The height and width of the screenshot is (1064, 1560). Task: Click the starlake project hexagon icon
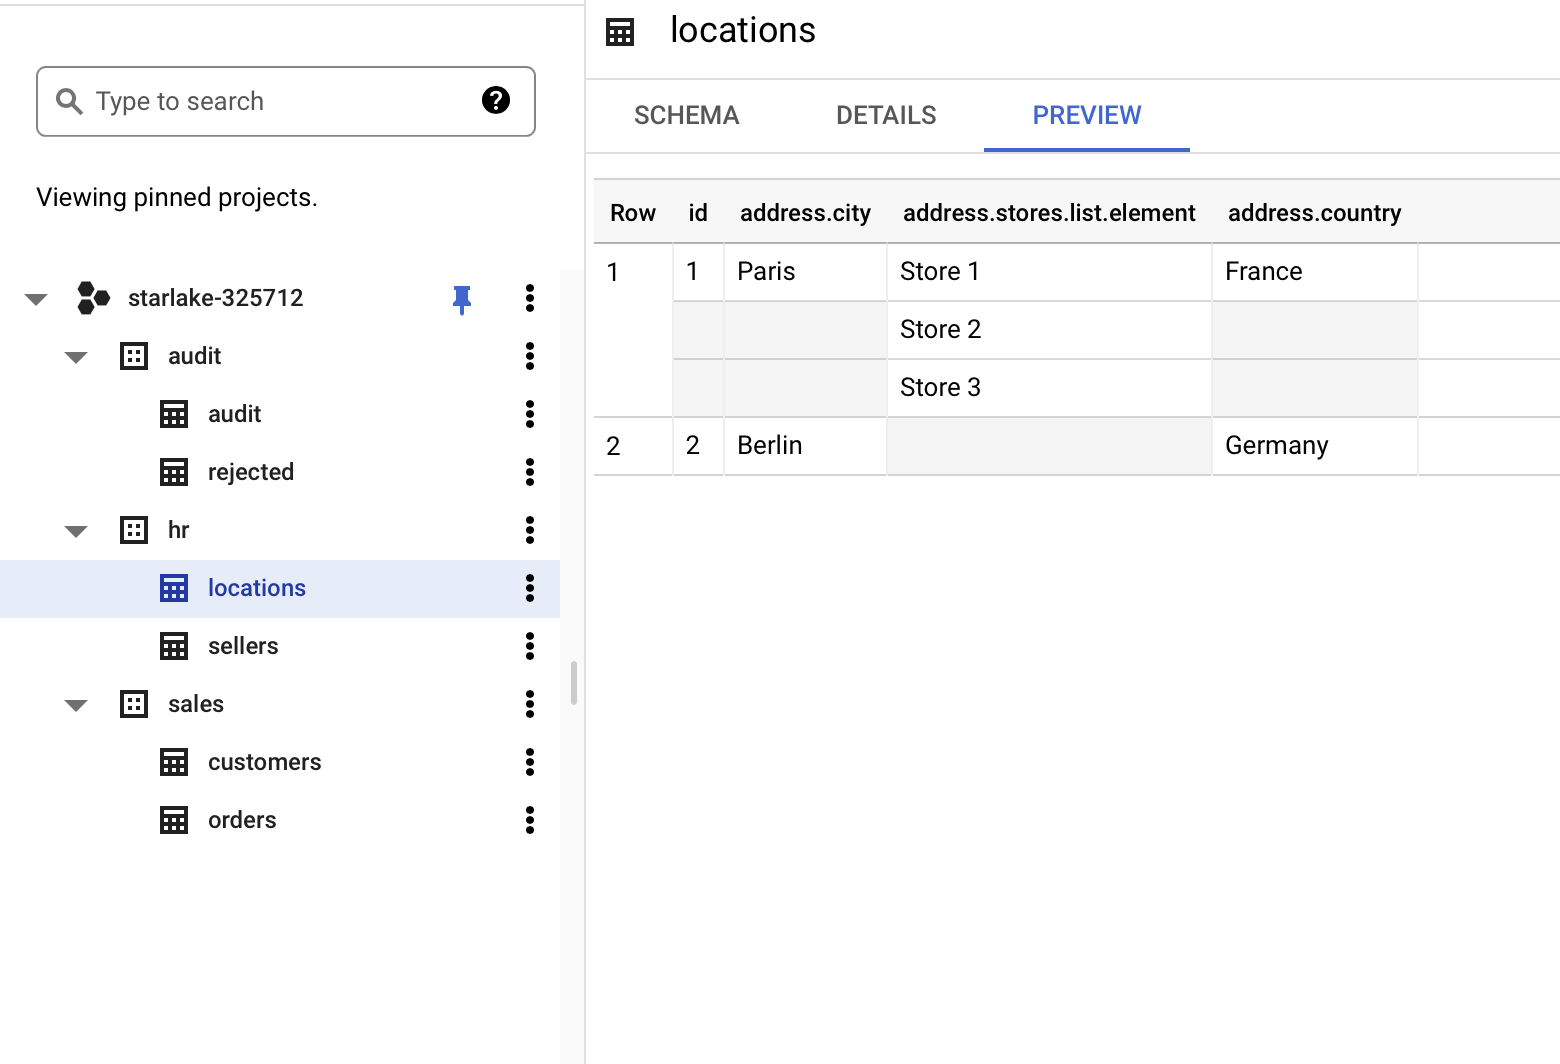[x=93, y=298]
